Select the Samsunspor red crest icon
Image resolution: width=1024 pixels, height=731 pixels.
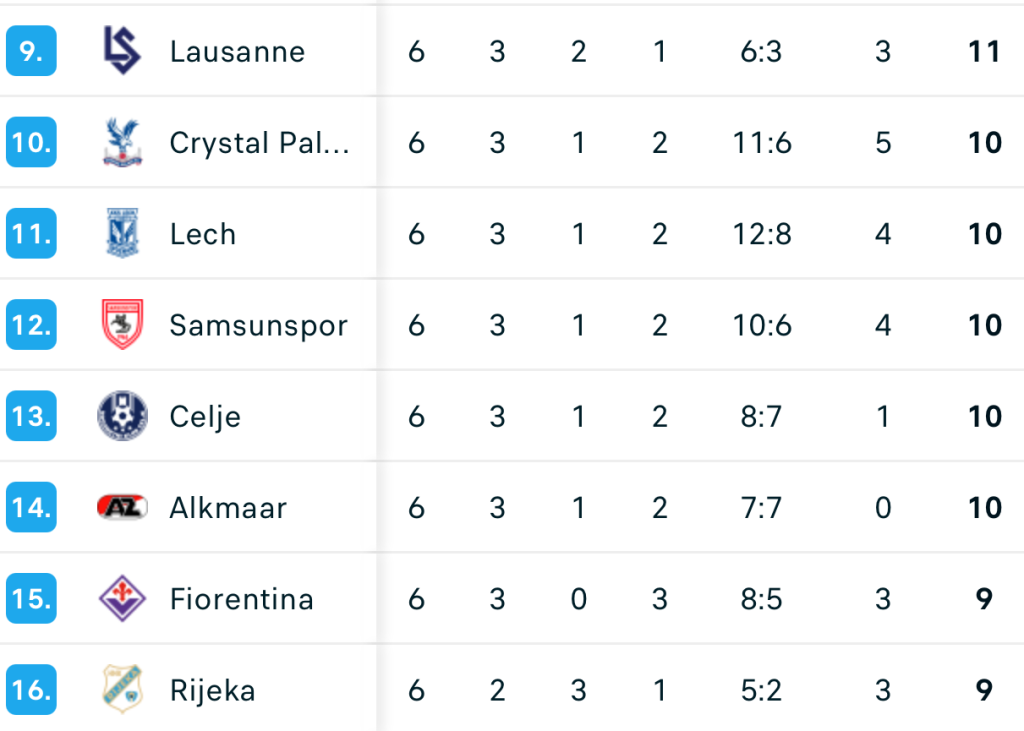(122, 325)
